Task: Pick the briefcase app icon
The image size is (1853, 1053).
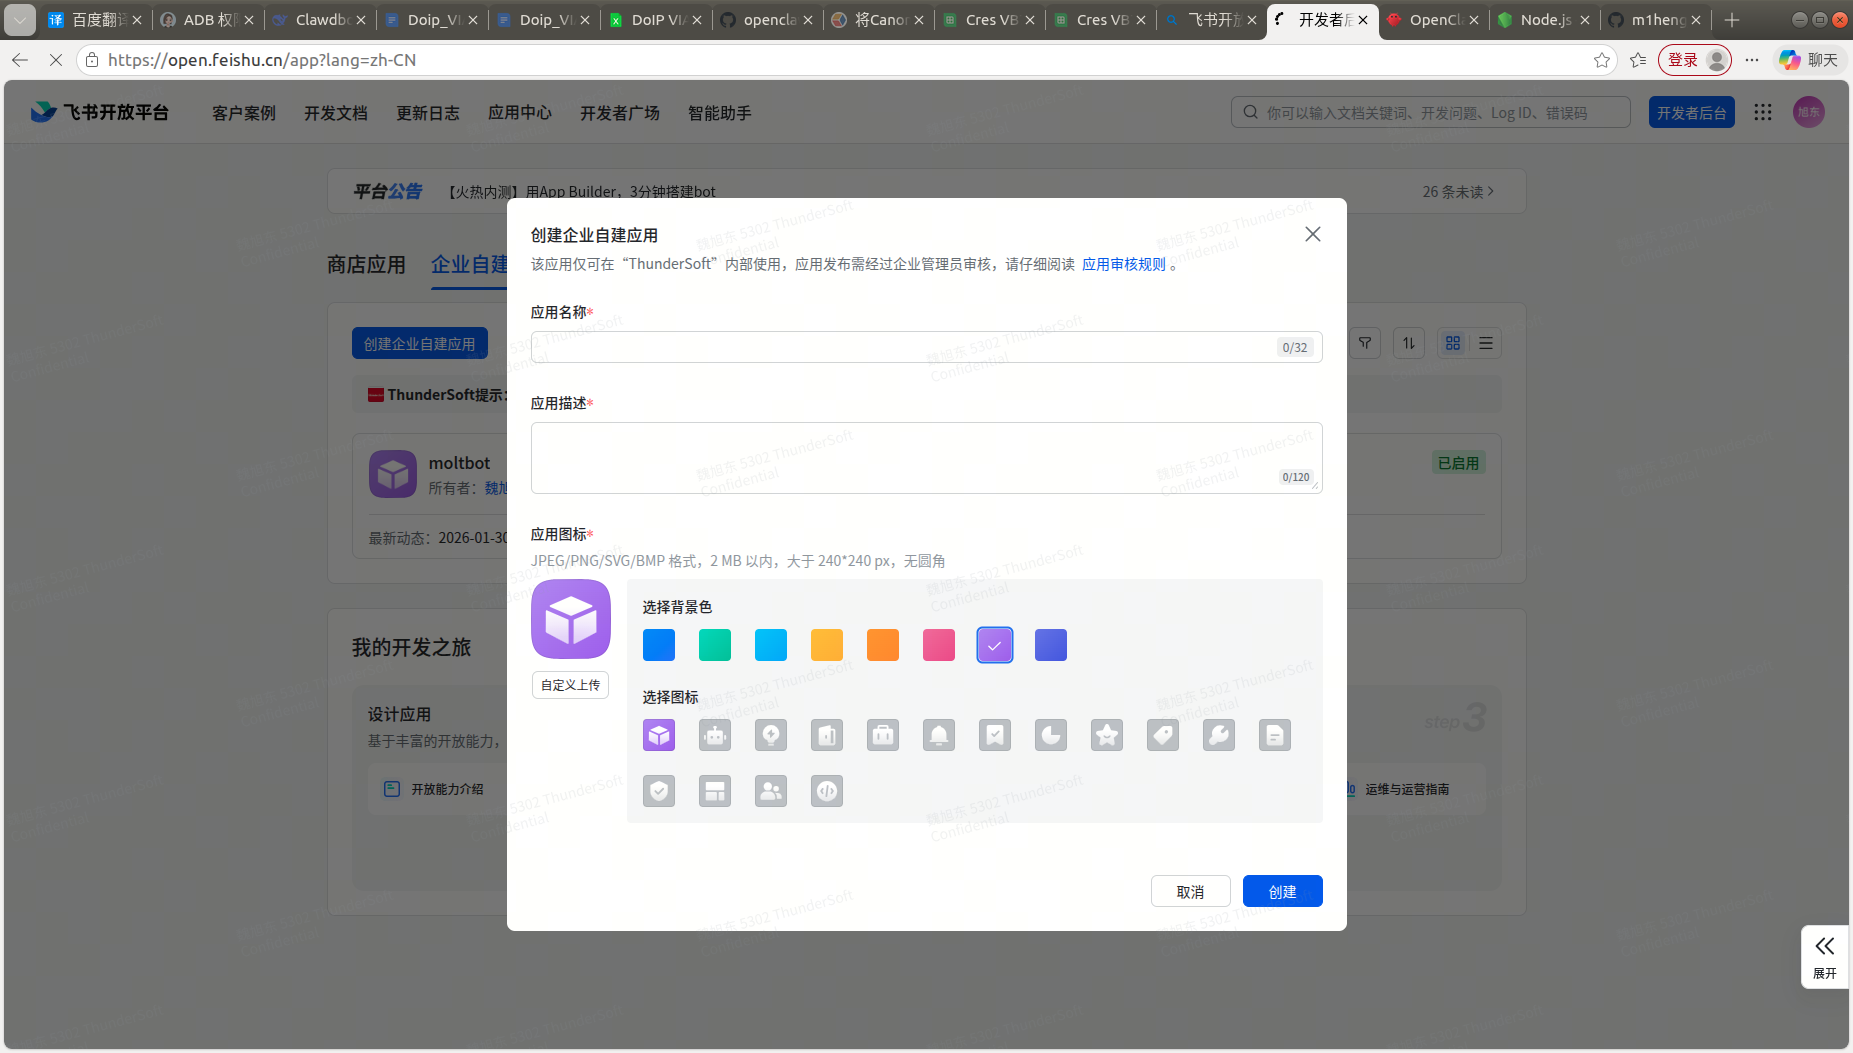Action: pyautogui.click(x=882, y=736)
